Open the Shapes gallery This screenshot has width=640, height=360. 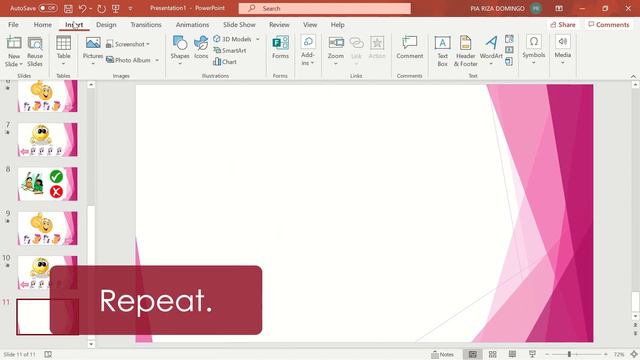coord(180,51)
